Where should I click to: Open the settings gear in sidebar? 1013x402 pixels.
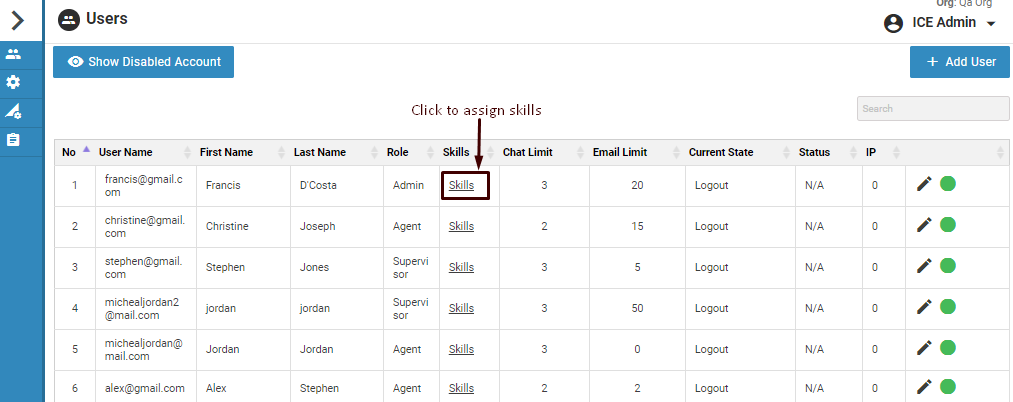[x=14, y=82]
